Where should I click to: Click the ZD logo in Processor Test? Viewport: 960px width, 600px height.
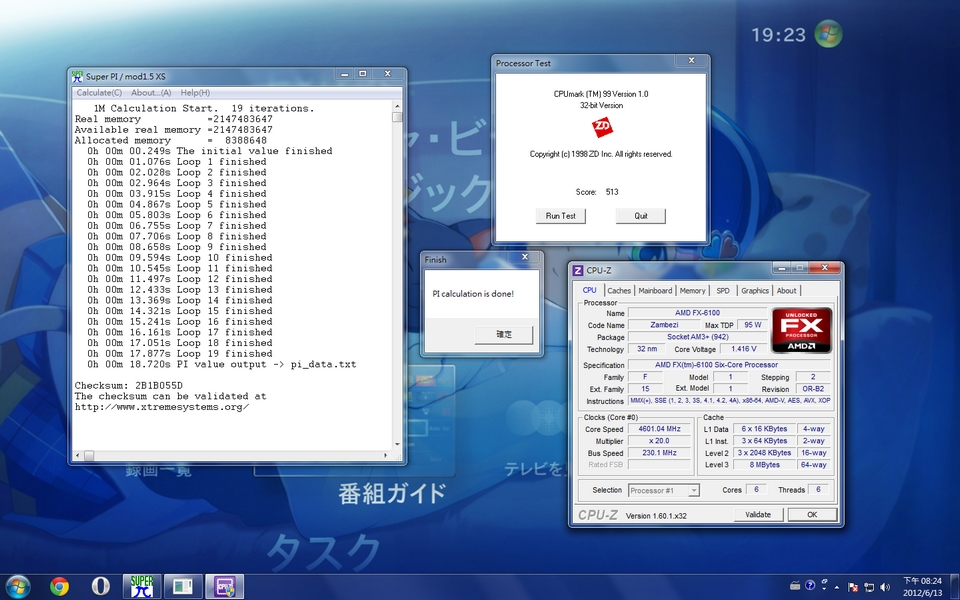[602, 127]
